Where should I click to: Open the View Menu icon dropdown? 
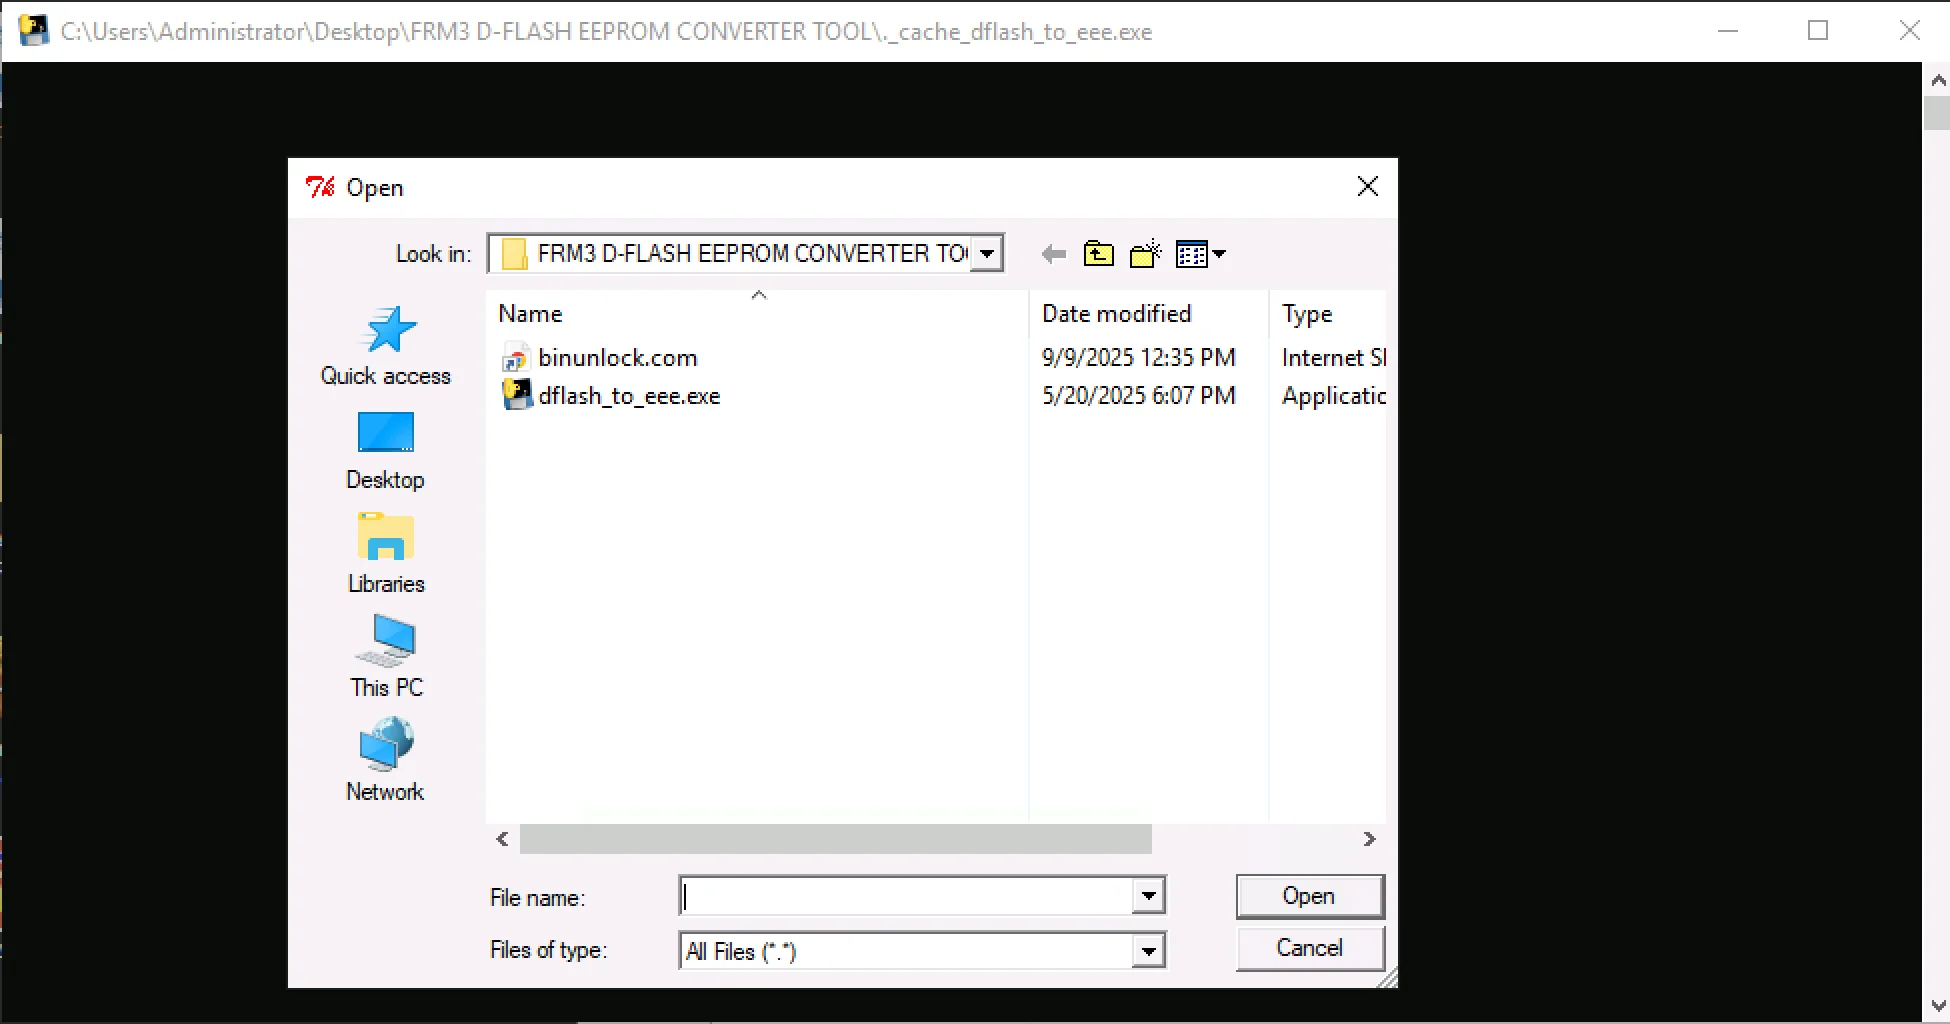pos(1201,254)
